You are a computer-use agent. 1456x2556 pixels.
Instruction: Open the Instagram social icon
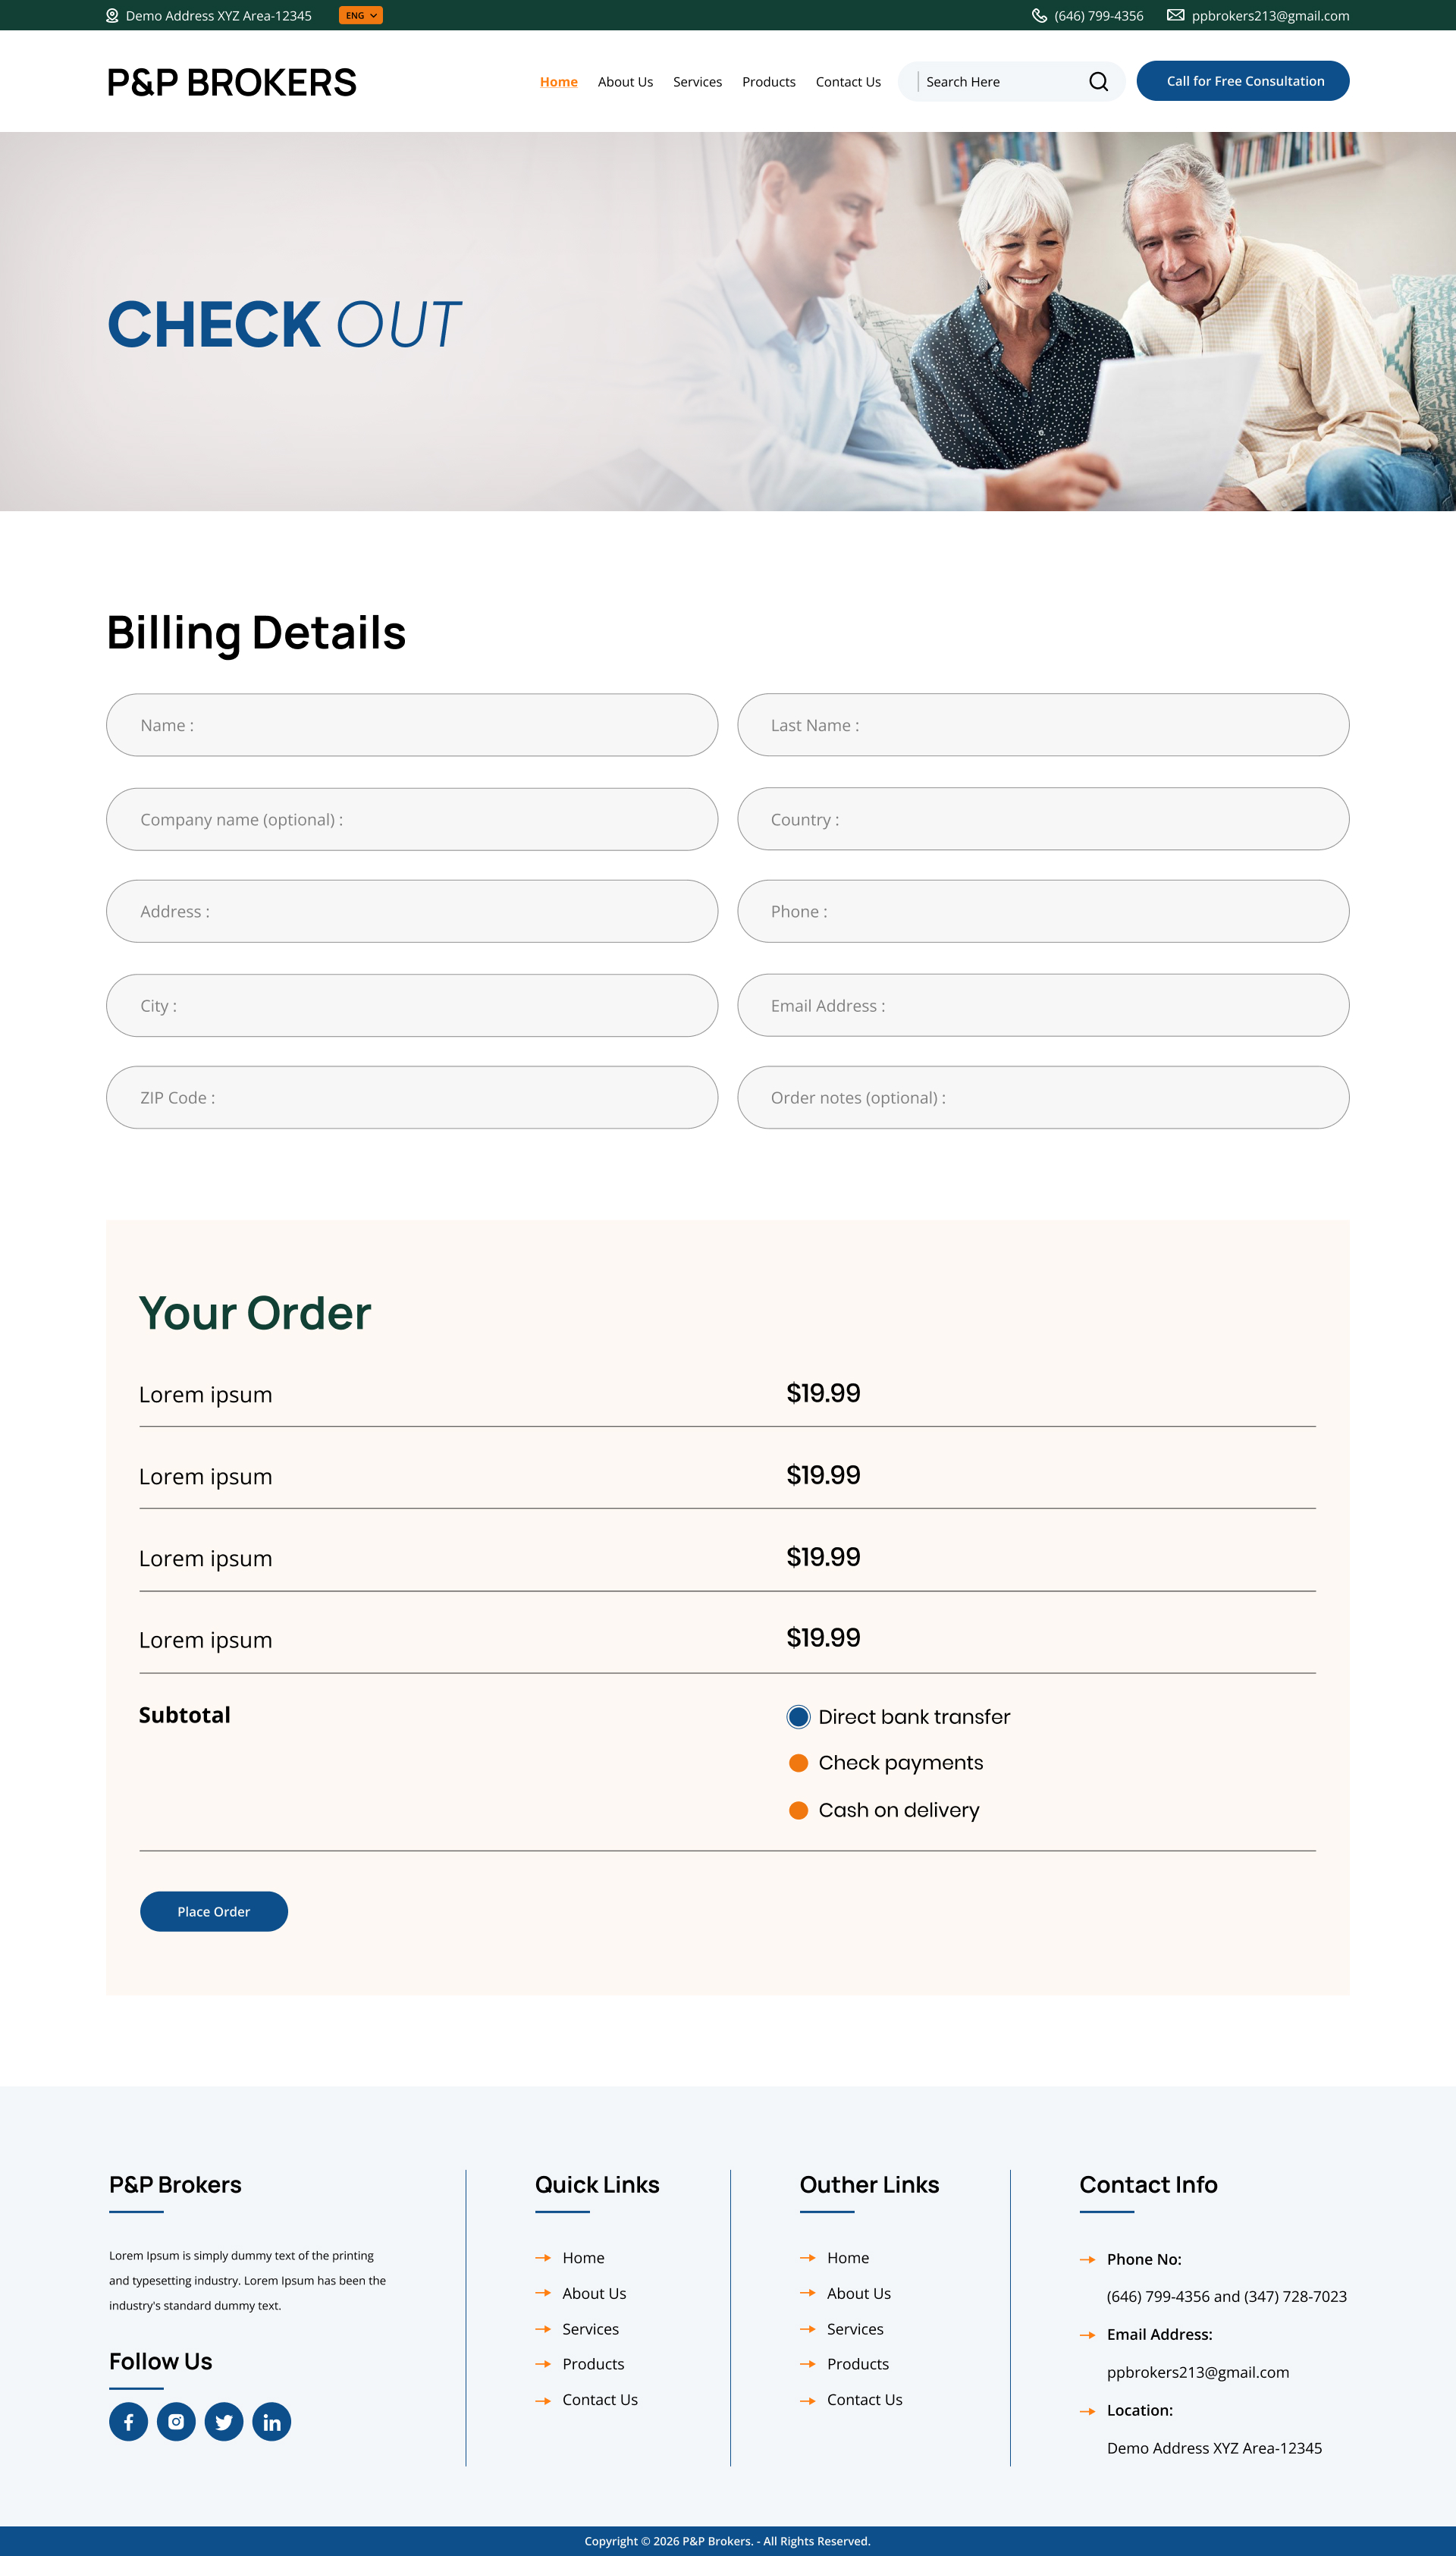[x=176, y=2421]
